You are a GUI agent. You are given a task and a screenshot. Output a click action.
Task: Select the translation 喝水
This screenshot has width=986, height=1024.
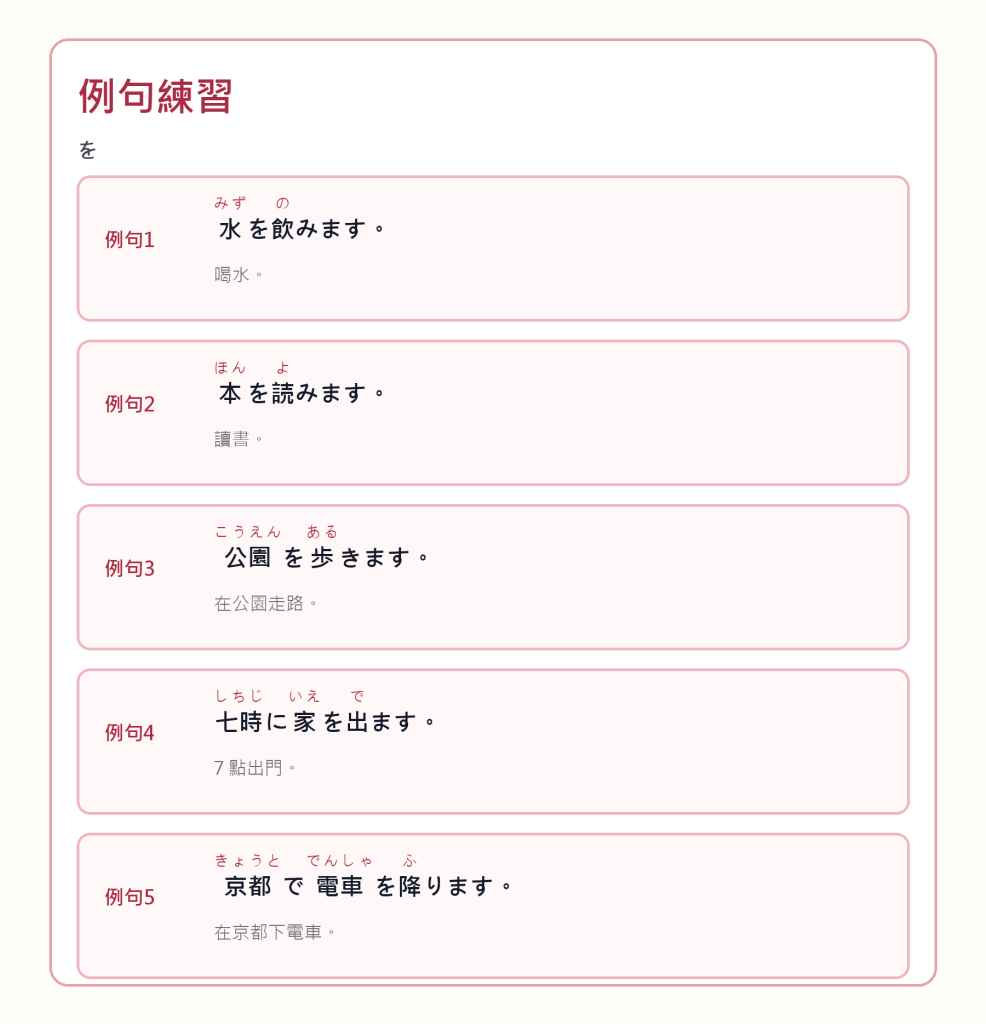point(238,274)
